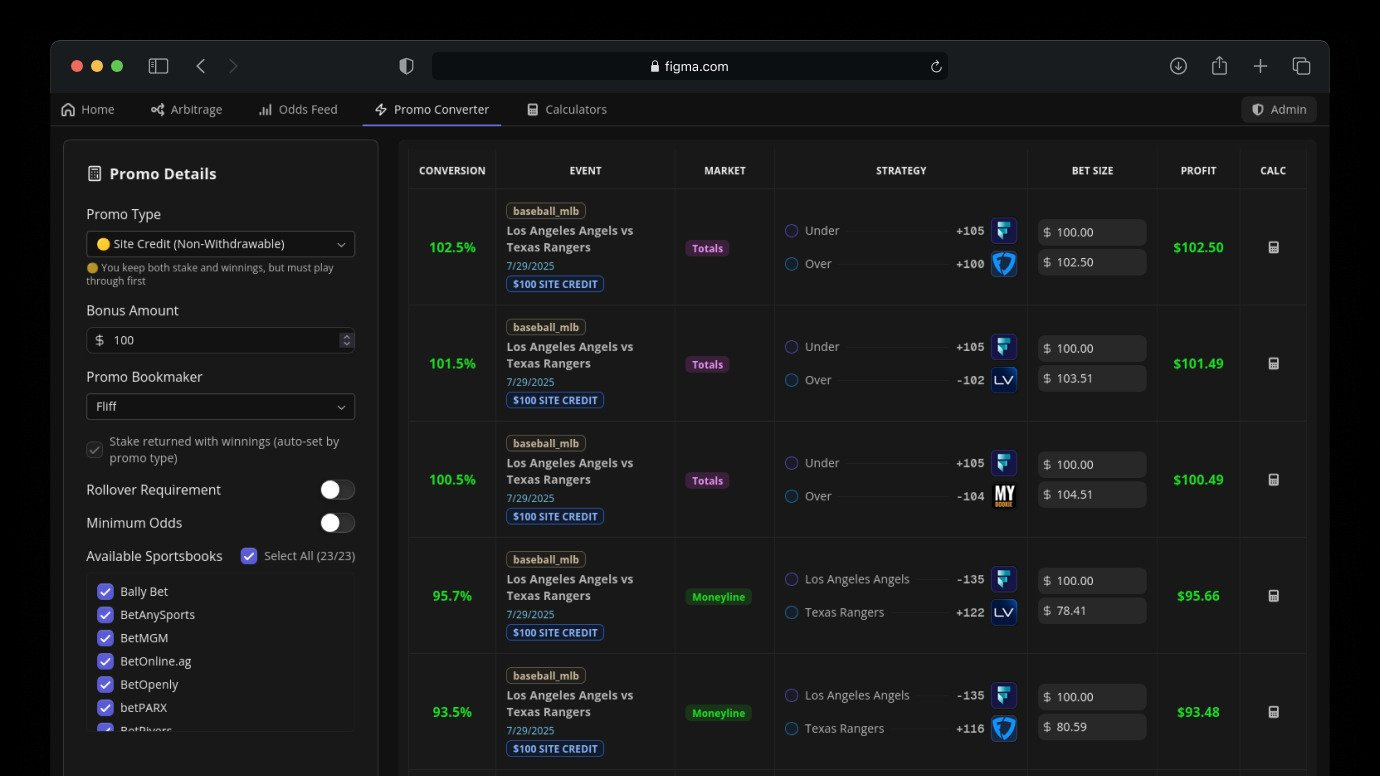Toggle the Safari sidebar icon
Viewport: 1380px width, 776px height.
pos(158,66)
